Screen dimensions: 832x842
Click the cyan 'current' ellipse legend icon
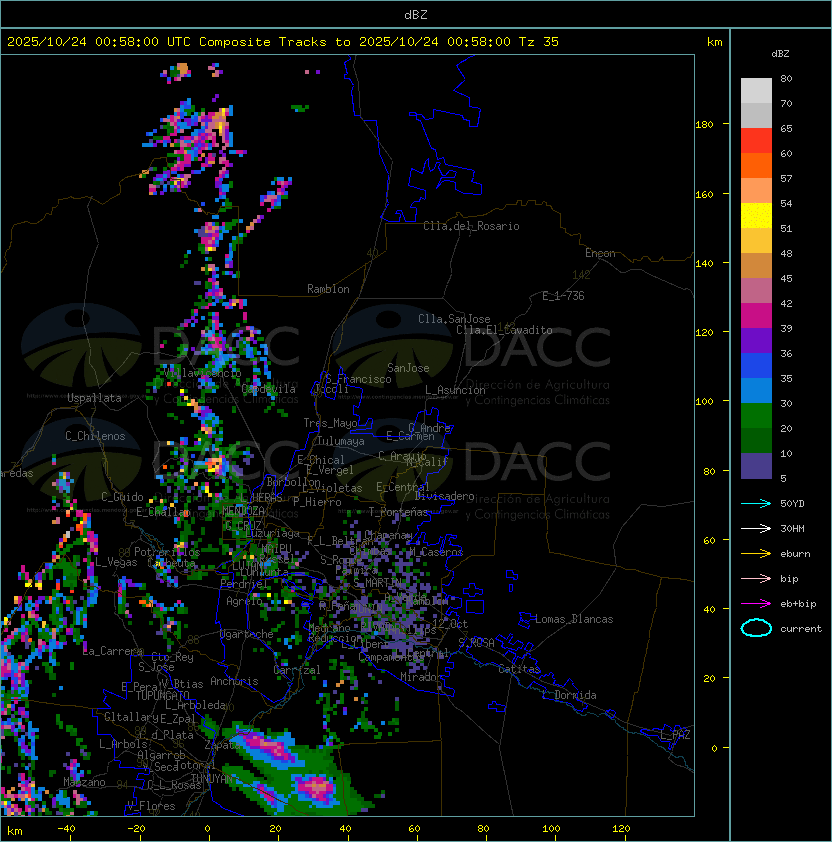pos(756,628)
